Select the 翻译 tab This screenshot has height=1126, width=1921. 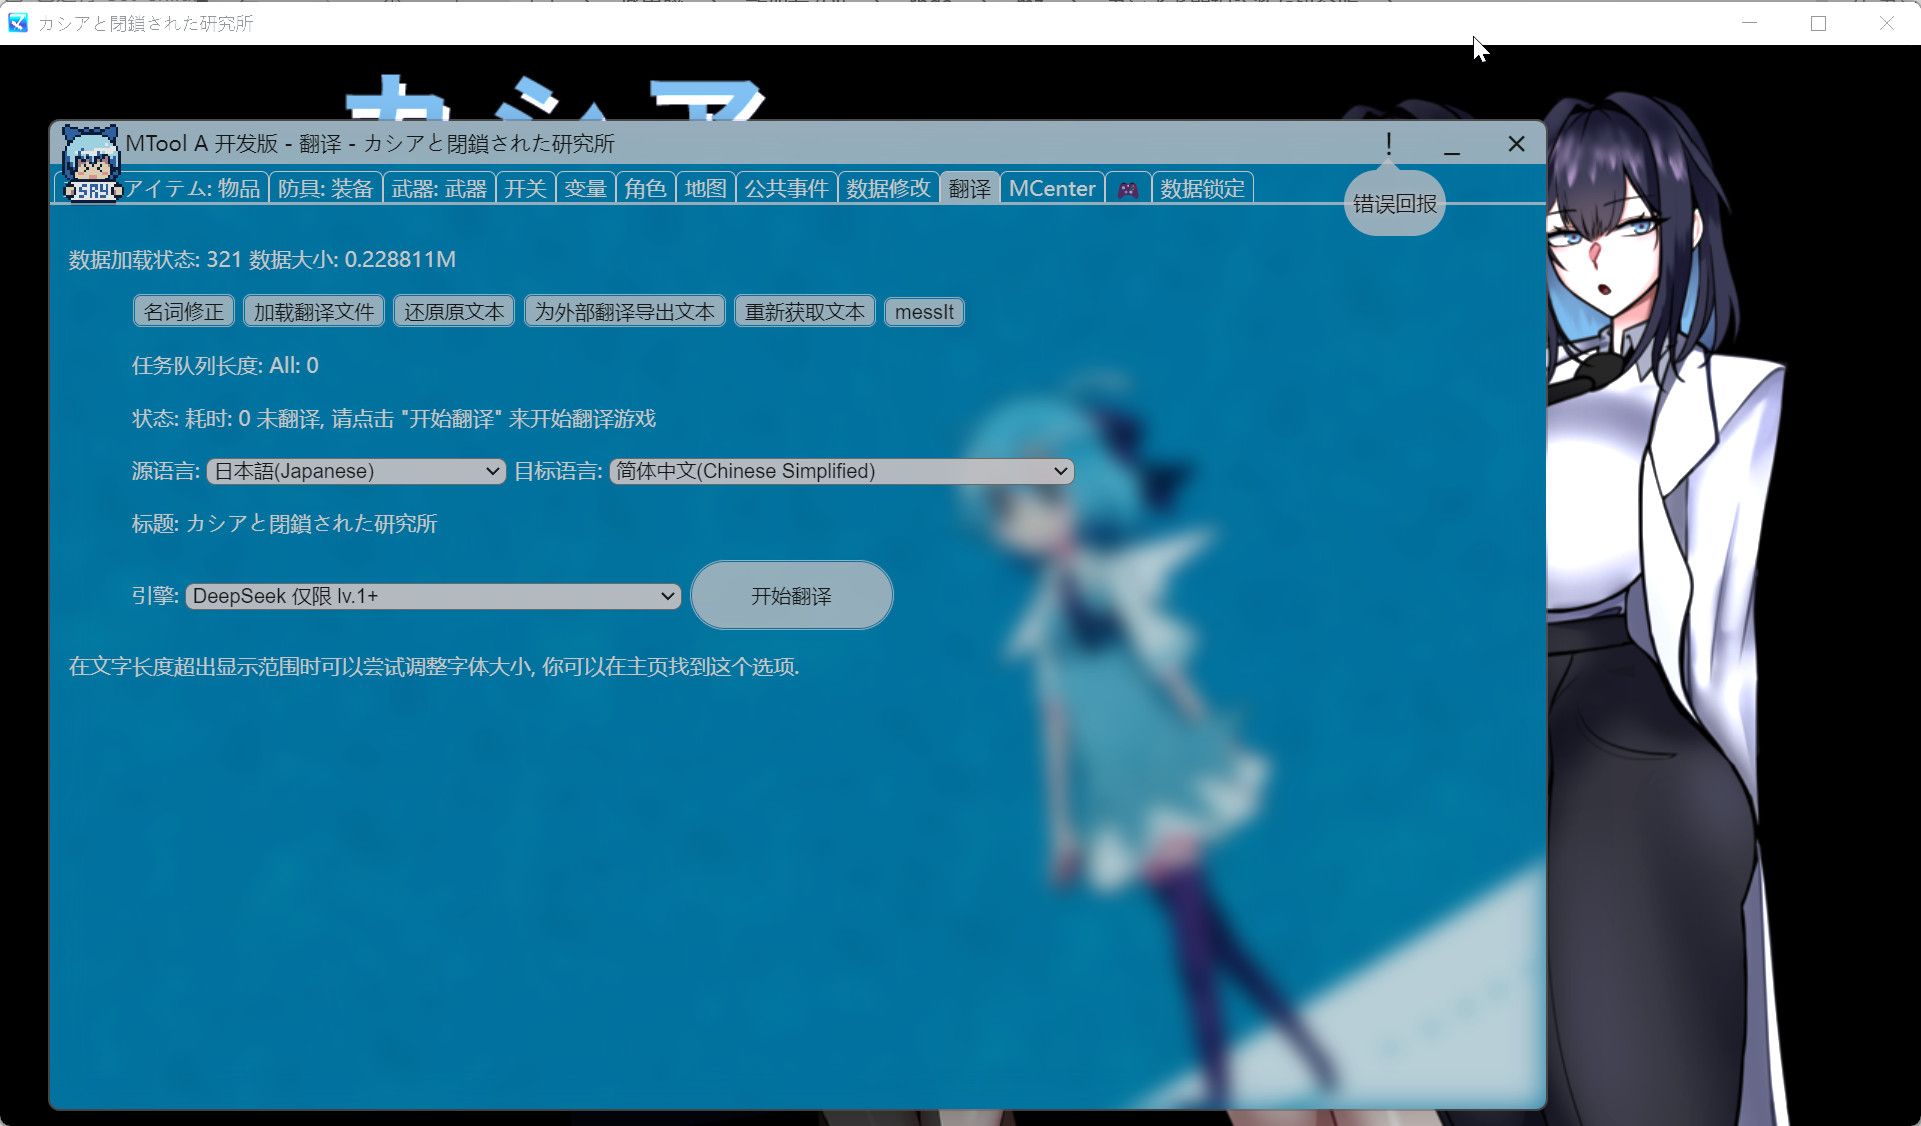pos(969,189)
